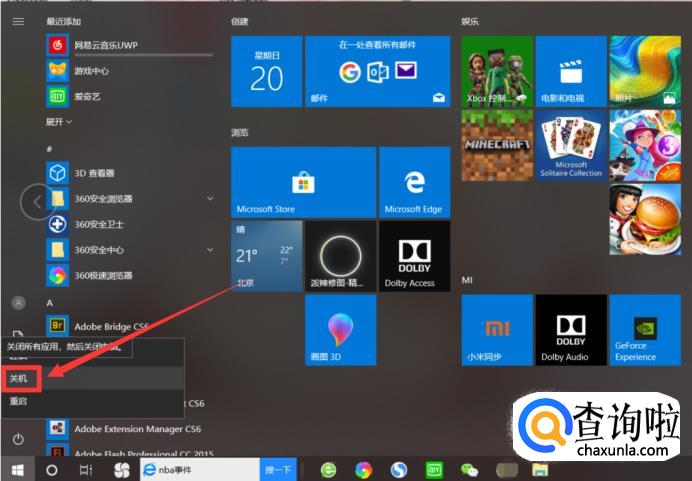Open the Cooking Fever burger game tile
This screenshot has width=692, height=481.
(645, 219)
